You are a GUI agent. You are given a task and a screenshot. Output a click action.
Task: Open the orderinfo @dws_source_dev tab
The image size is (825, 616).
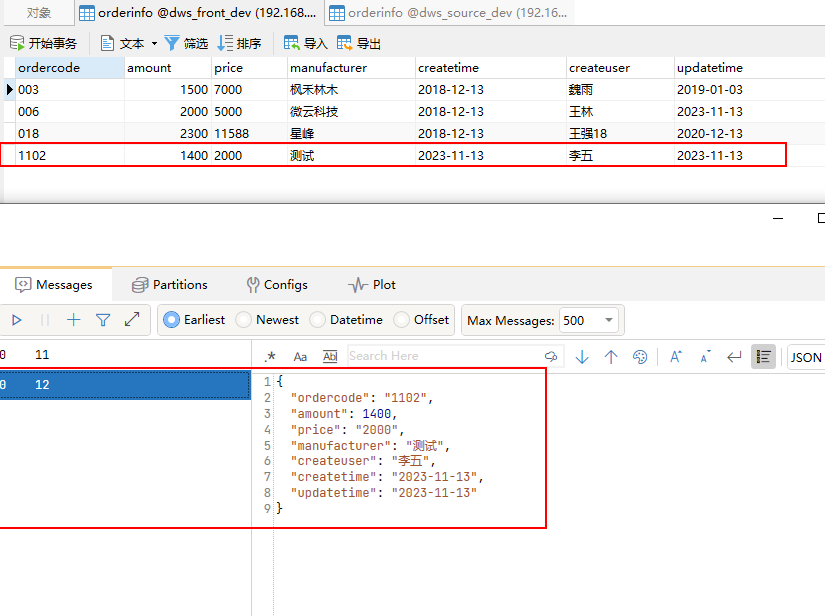(x=448, y=13)
